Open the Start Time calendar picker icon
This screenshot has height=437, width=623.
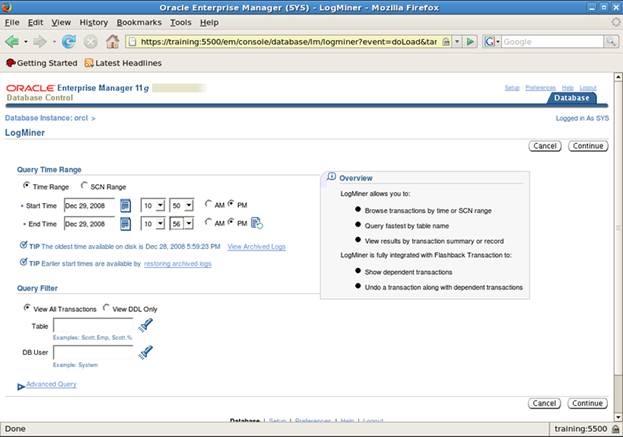coord(125,205)
